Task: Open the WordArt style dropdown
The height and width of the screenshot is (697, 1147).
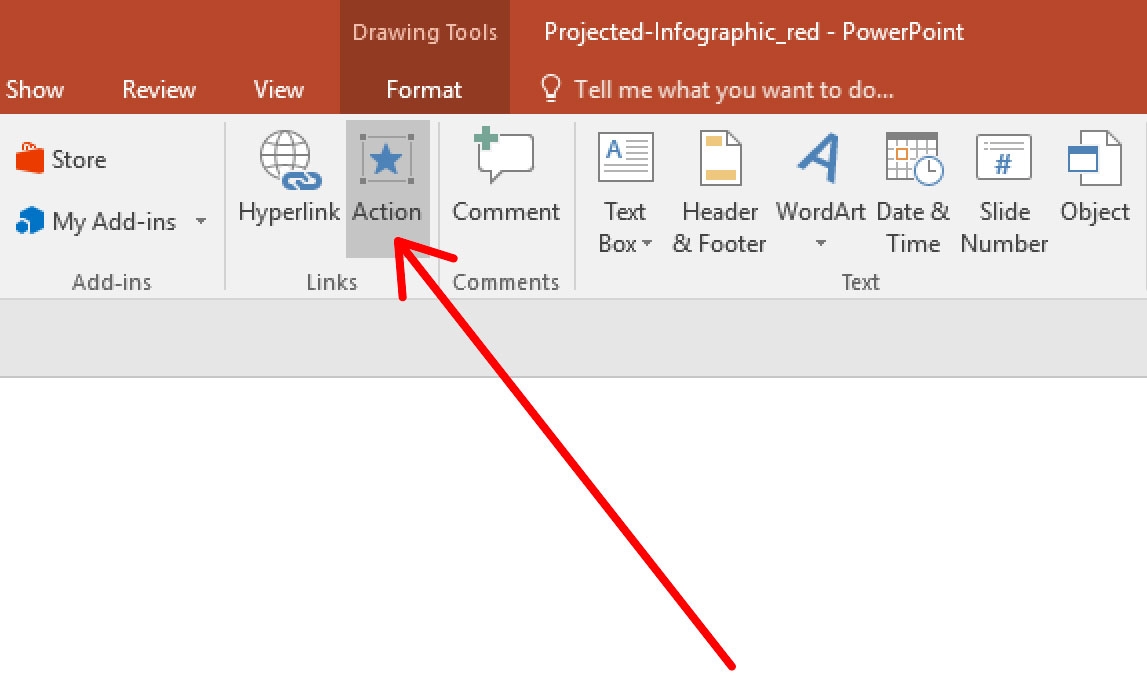Action: click(820, 243)
